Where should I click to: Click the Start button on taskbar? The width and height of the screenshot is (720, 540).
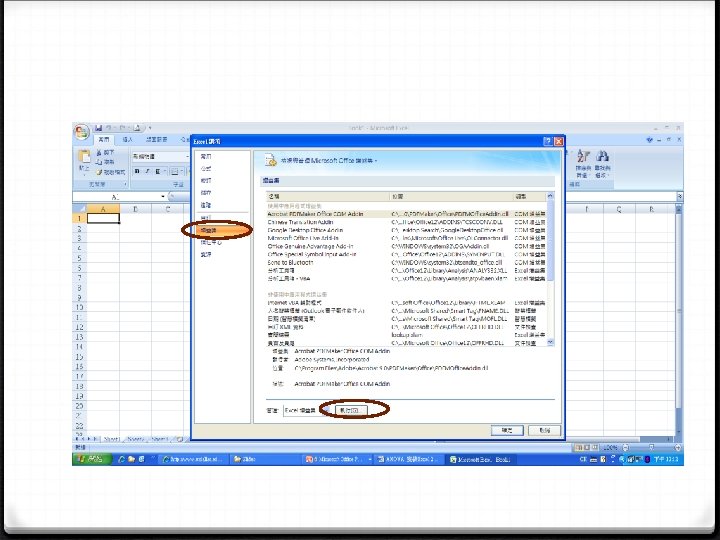tap(91, 459)
